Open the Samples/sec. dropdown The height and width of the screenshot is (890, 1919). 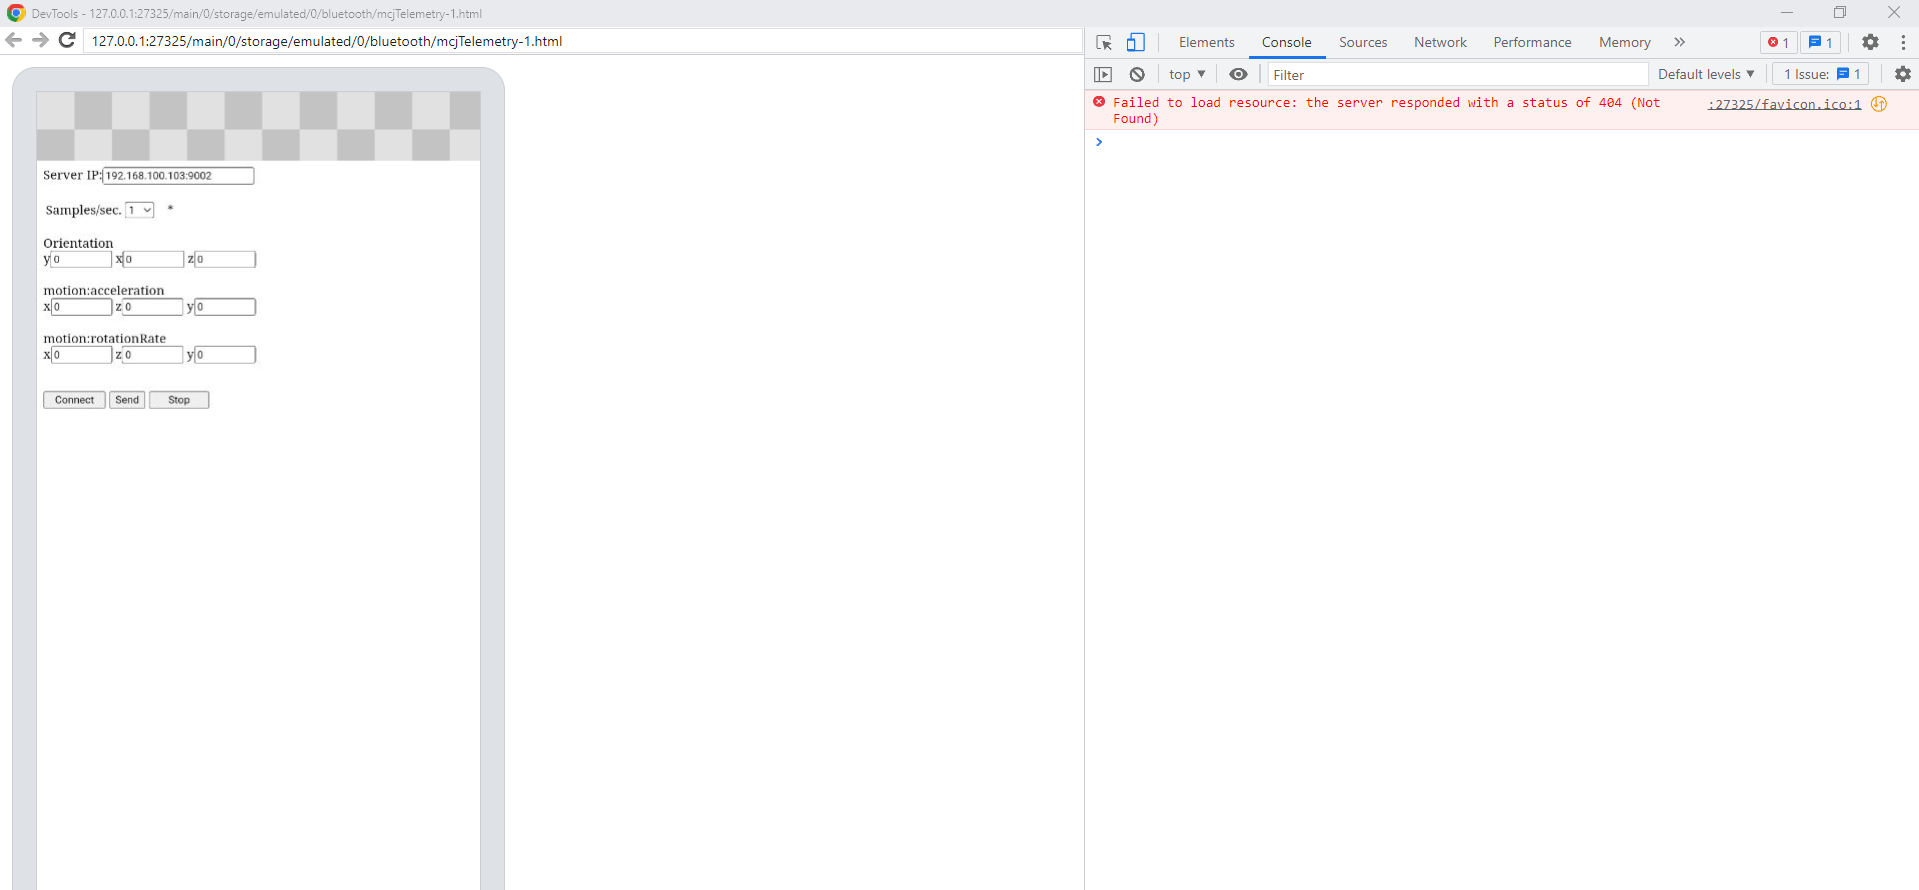click(139, 210)
